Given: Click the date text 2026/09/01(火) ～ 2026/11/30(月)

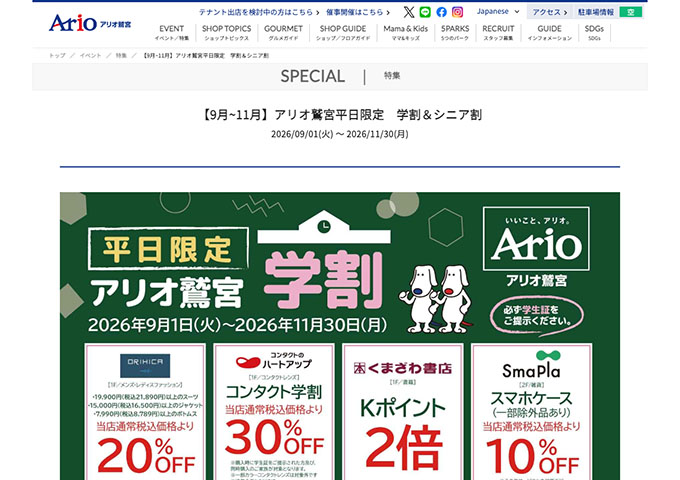Looking at the screenshot, I should click(x=340, y=134).
